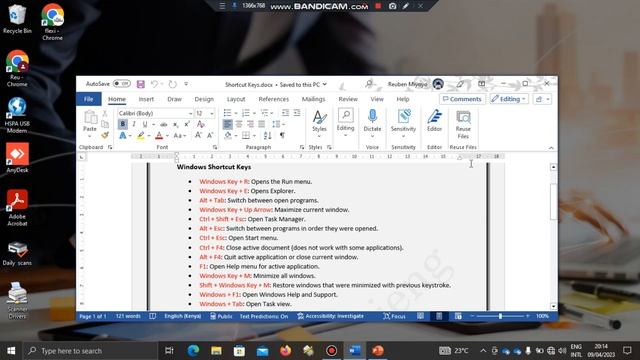This screenshot has width=640, height=360.
Task: Open the File tab
Action: (x=89, y=99)
